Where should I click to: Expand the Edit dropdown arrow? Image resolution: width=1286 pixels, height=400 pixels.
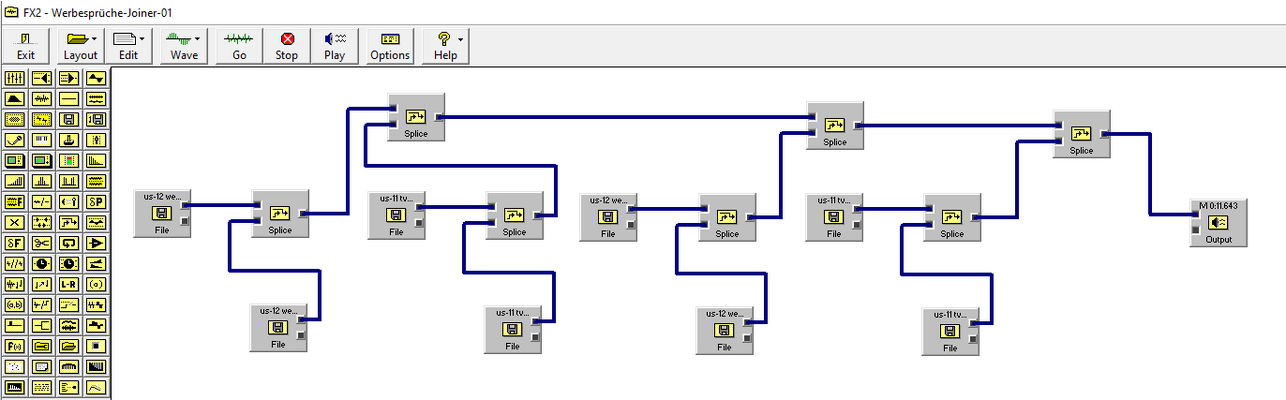click(x=142, y=39)
